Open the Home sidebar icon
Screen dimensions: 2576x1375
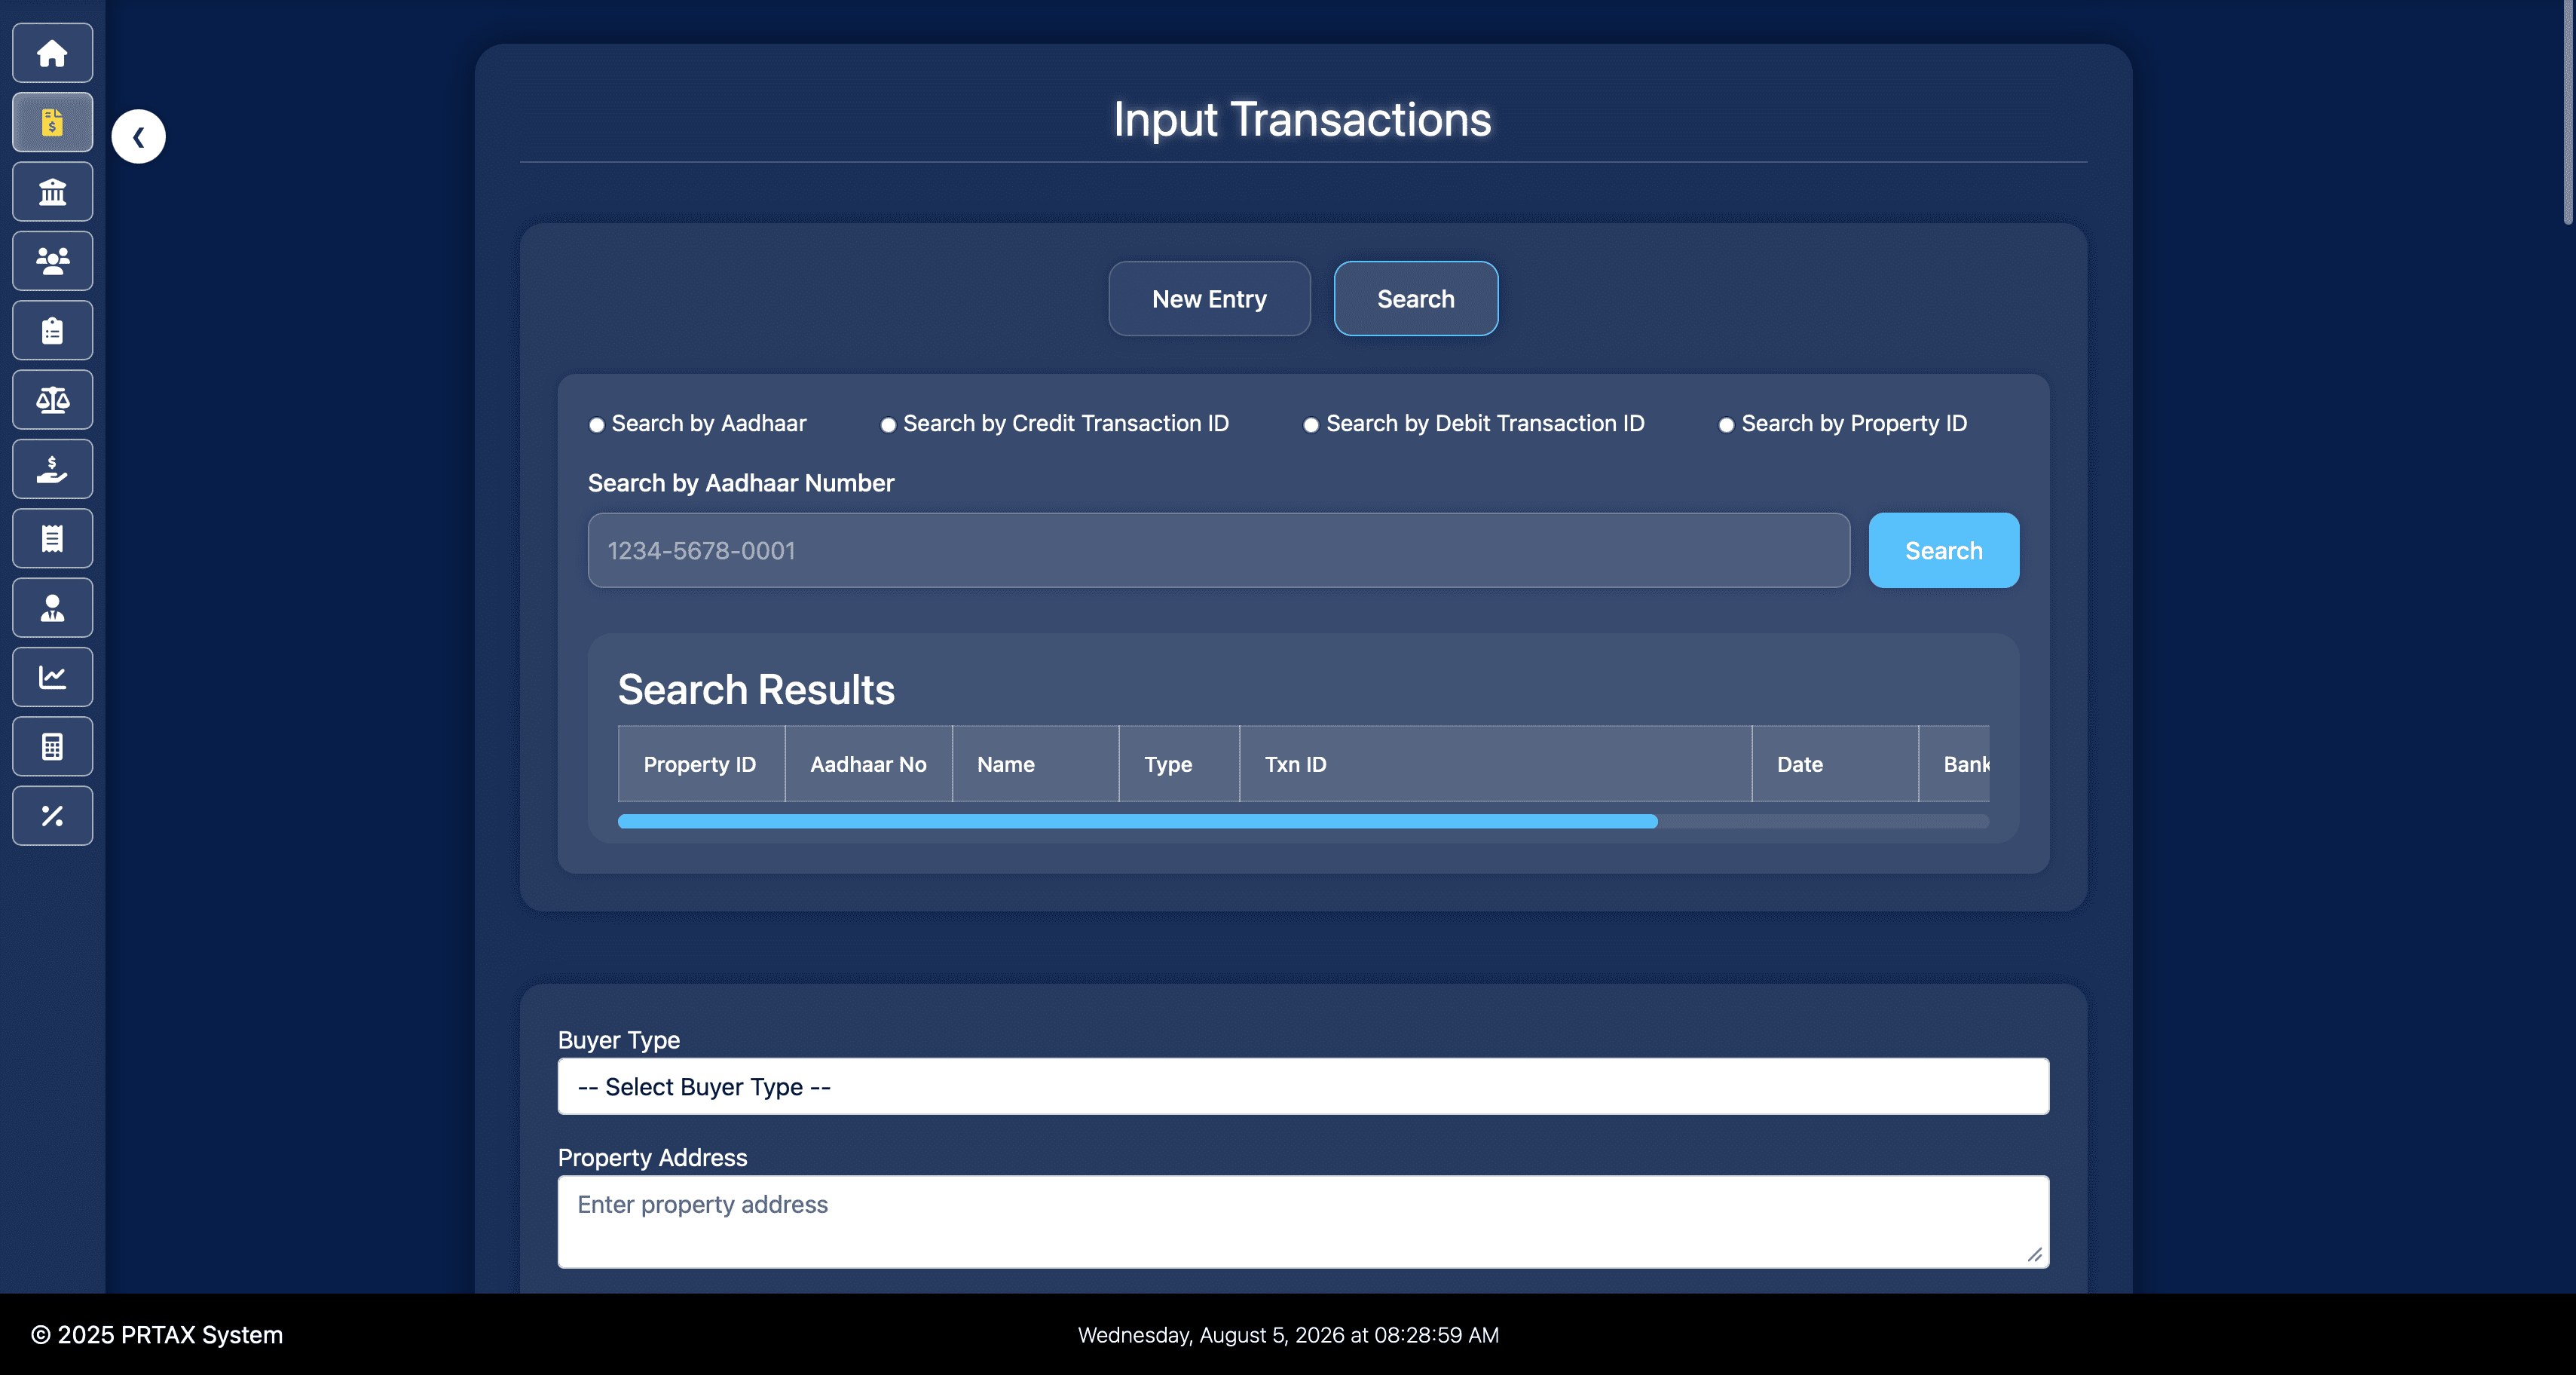52,53
